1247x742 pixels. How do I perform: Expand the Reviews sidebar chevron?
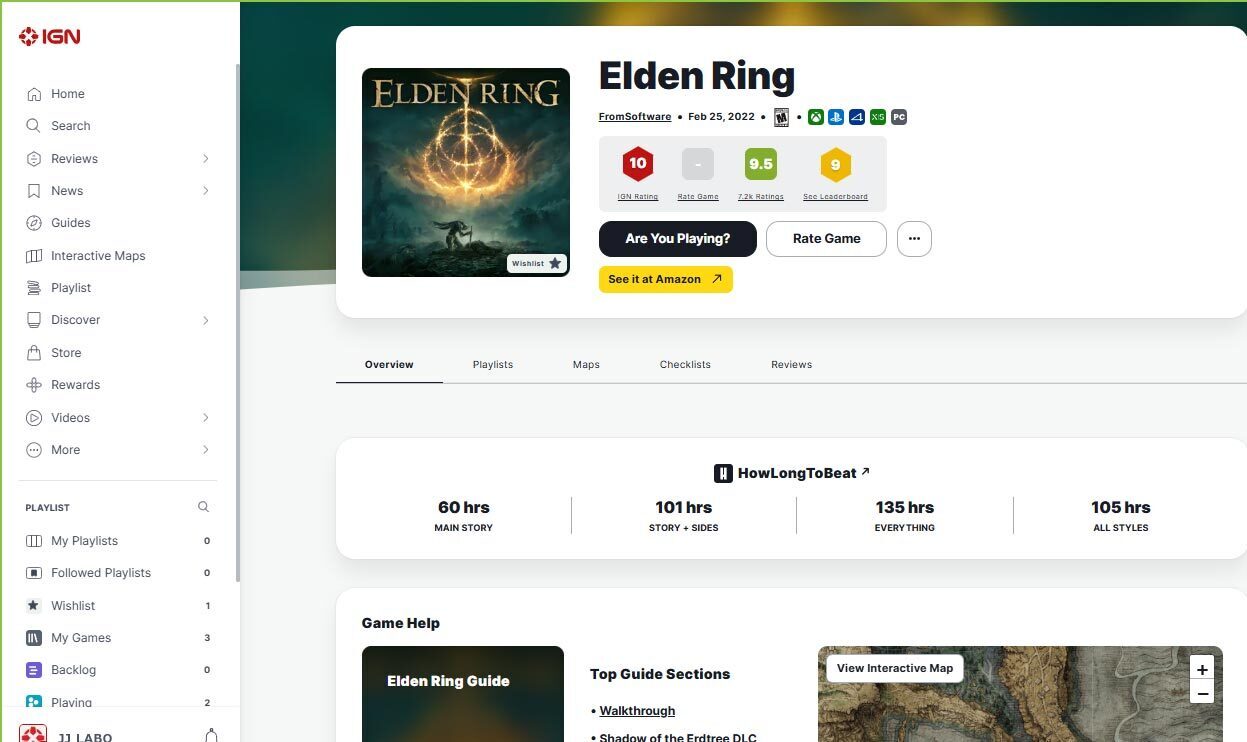click(x=205, y=159)
